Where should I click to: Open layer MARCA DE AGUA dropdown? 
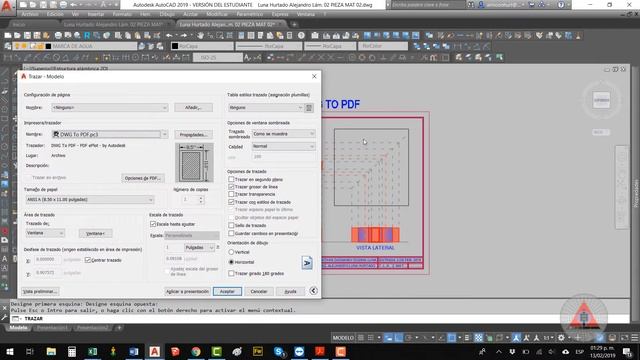[75, 46]
